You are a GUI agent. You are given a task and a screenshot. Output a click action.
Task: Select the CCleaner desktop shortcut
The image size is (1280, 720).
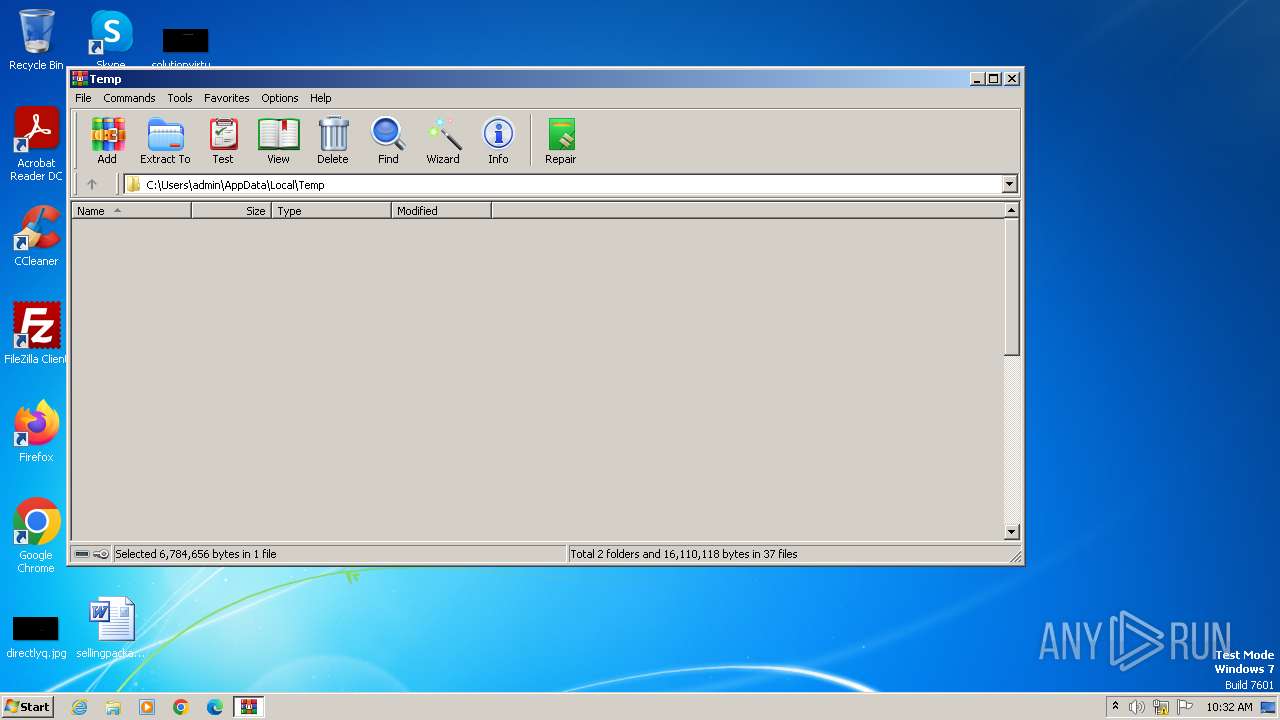point(36,237)
